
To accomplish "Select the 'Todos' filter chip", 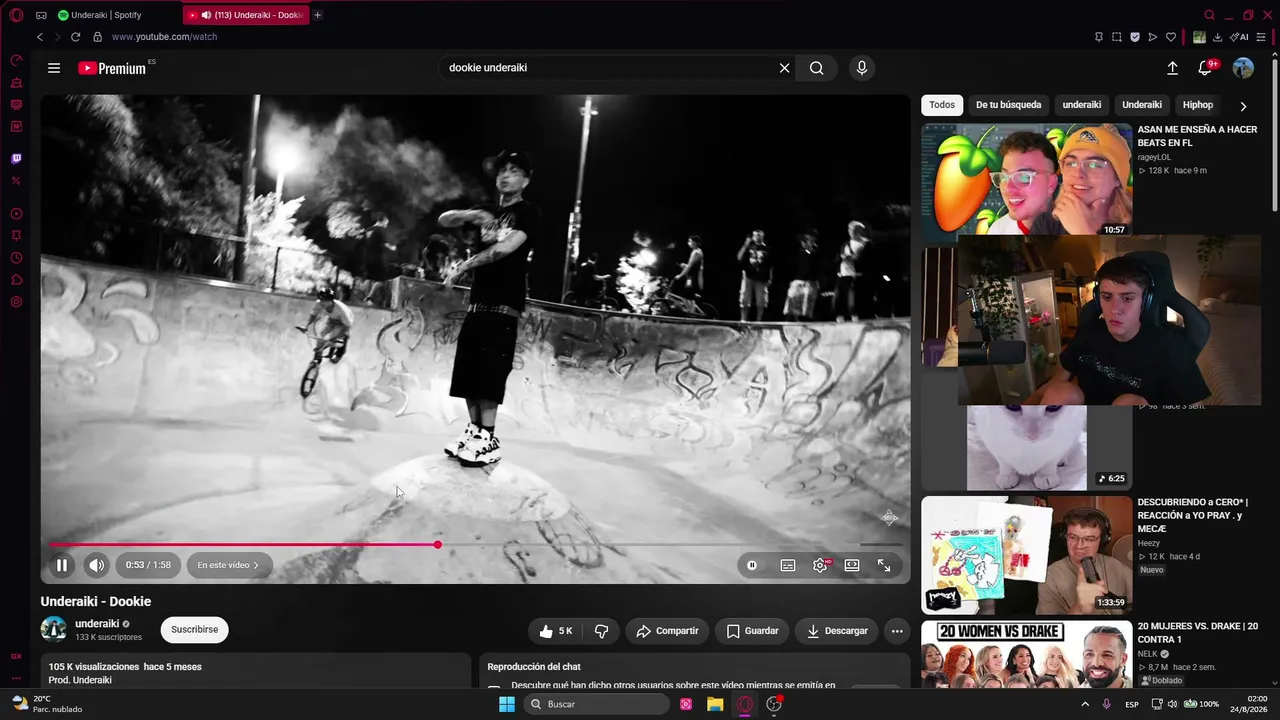I will click(x=942, y=105).
